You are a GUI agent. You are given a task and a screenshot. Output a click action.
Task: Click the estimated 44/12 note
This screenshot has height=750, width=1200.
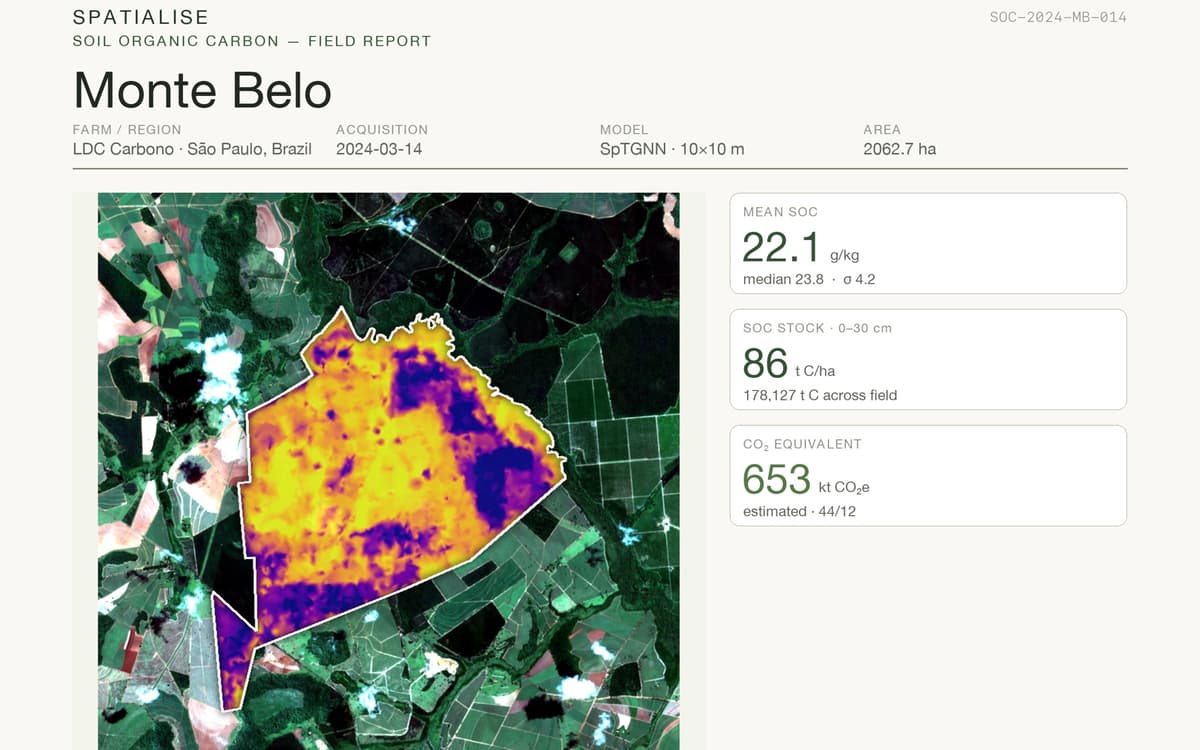click(x=799, y=511)
